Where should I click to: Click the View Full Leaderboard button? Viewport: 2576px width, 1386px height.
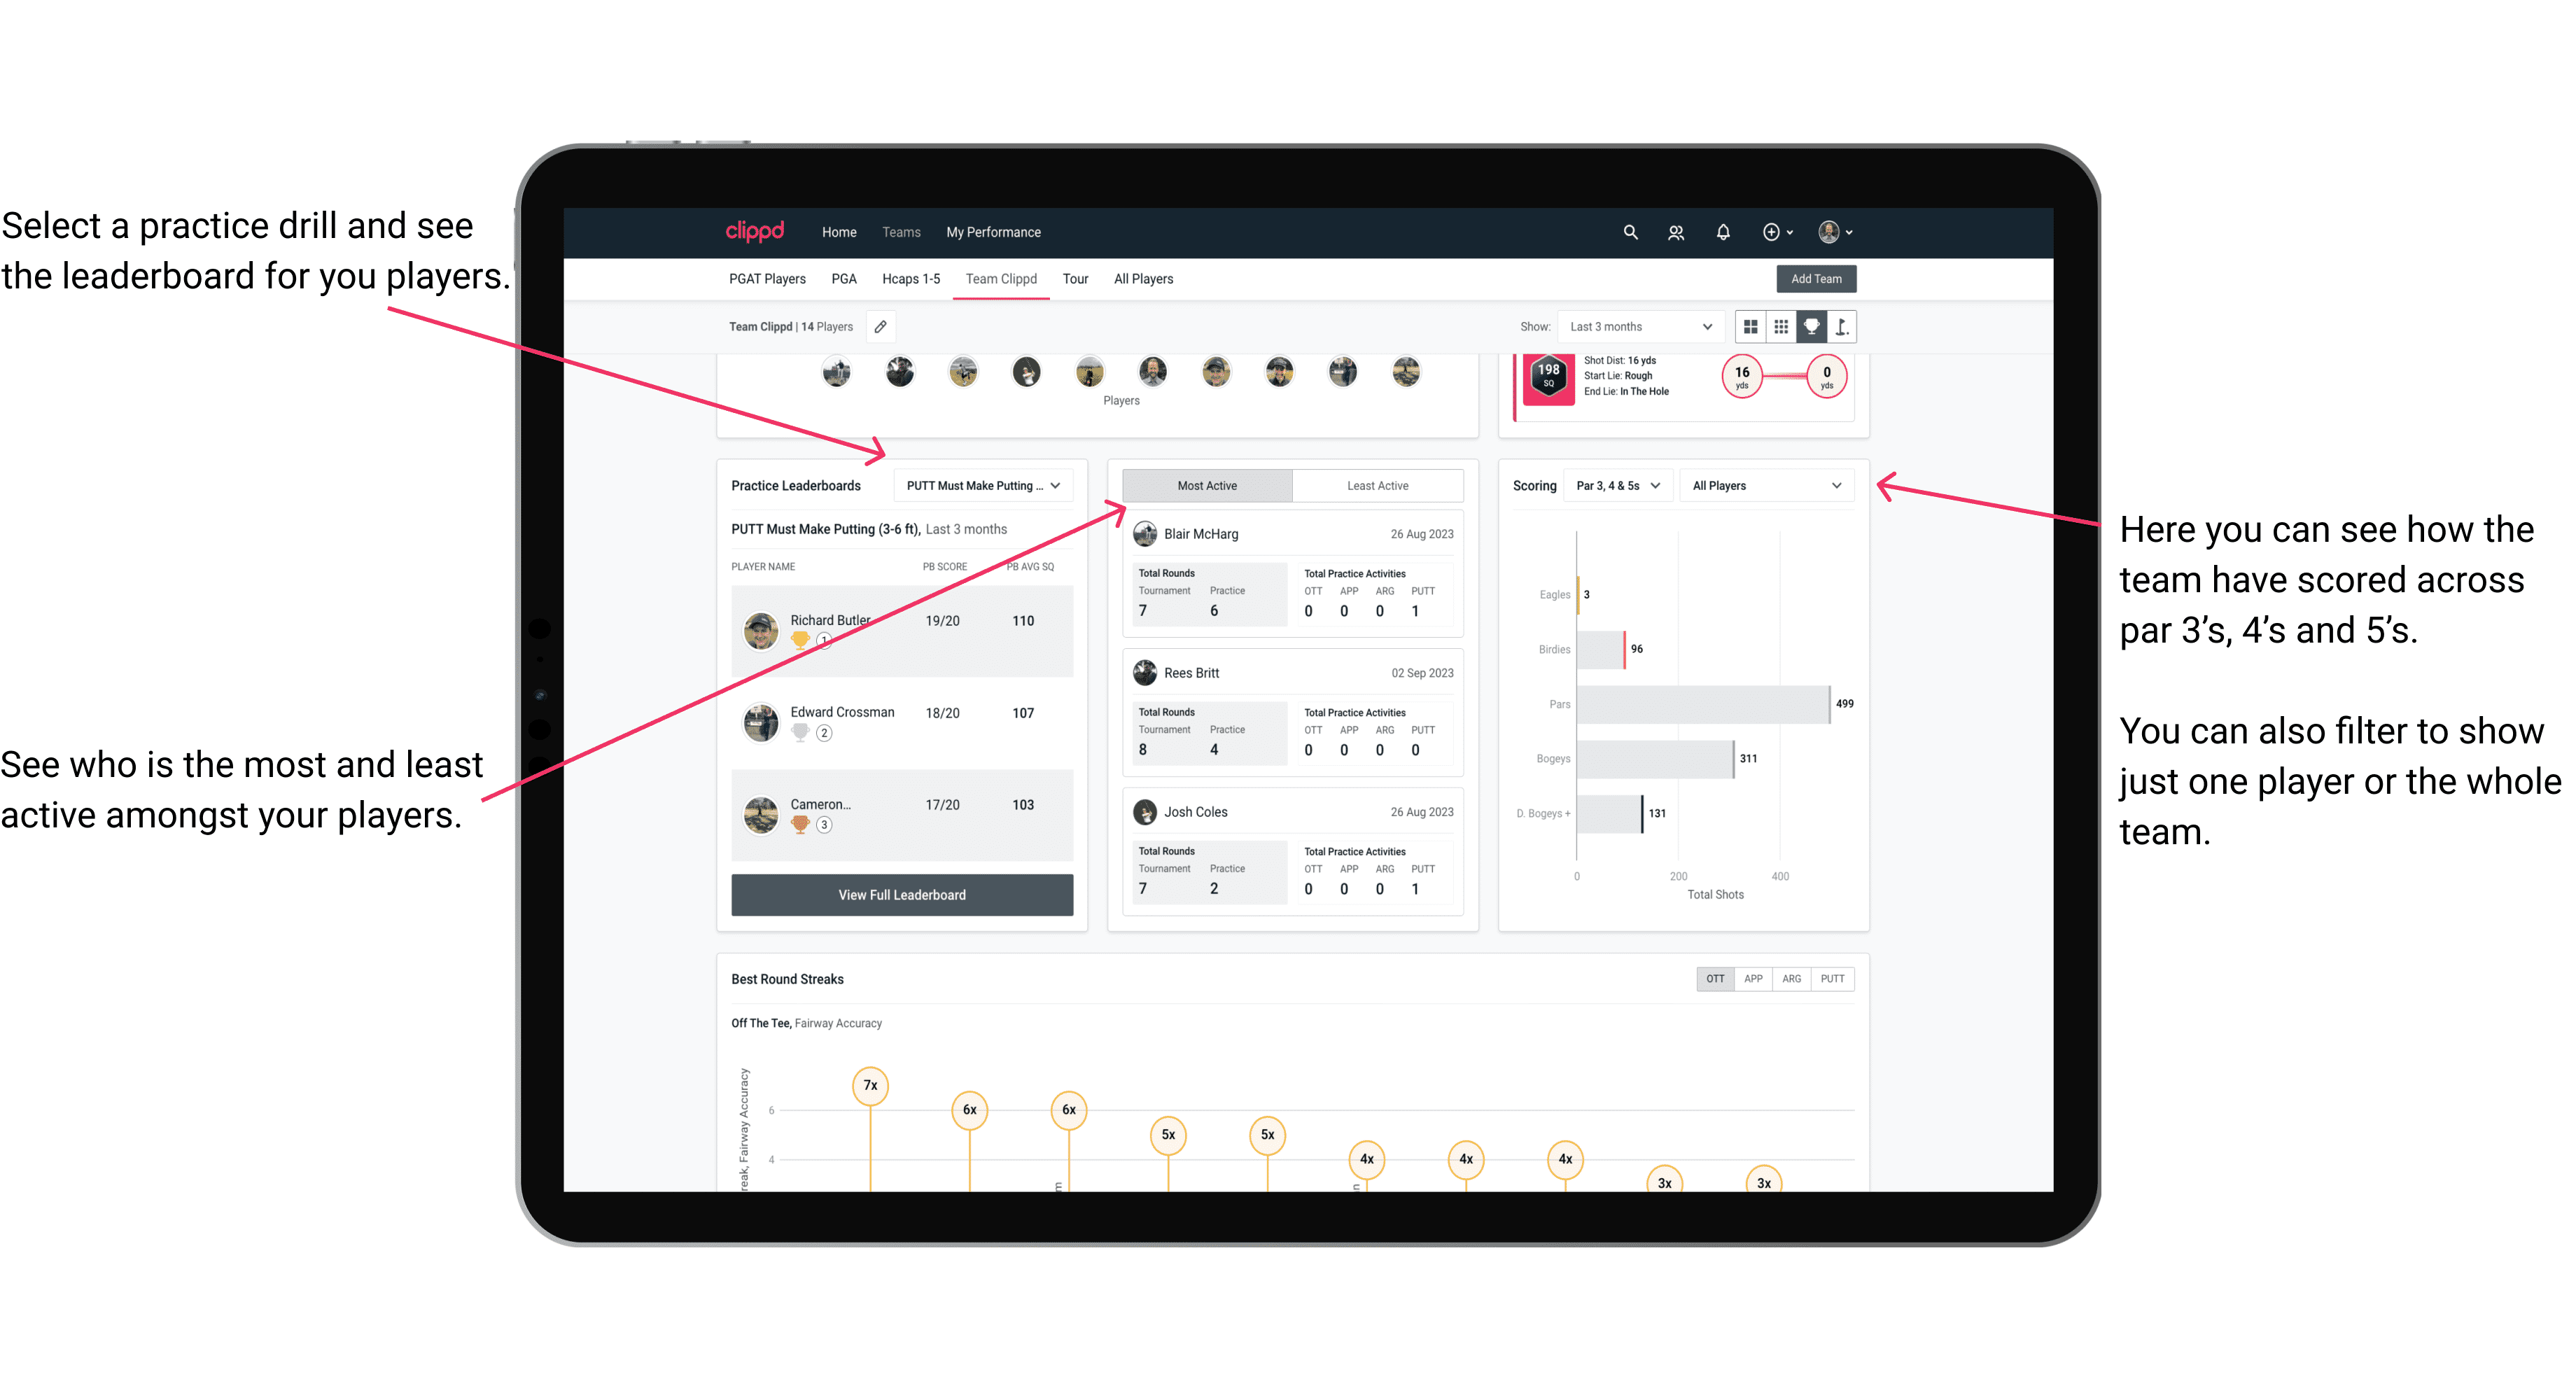click(901, 895)
